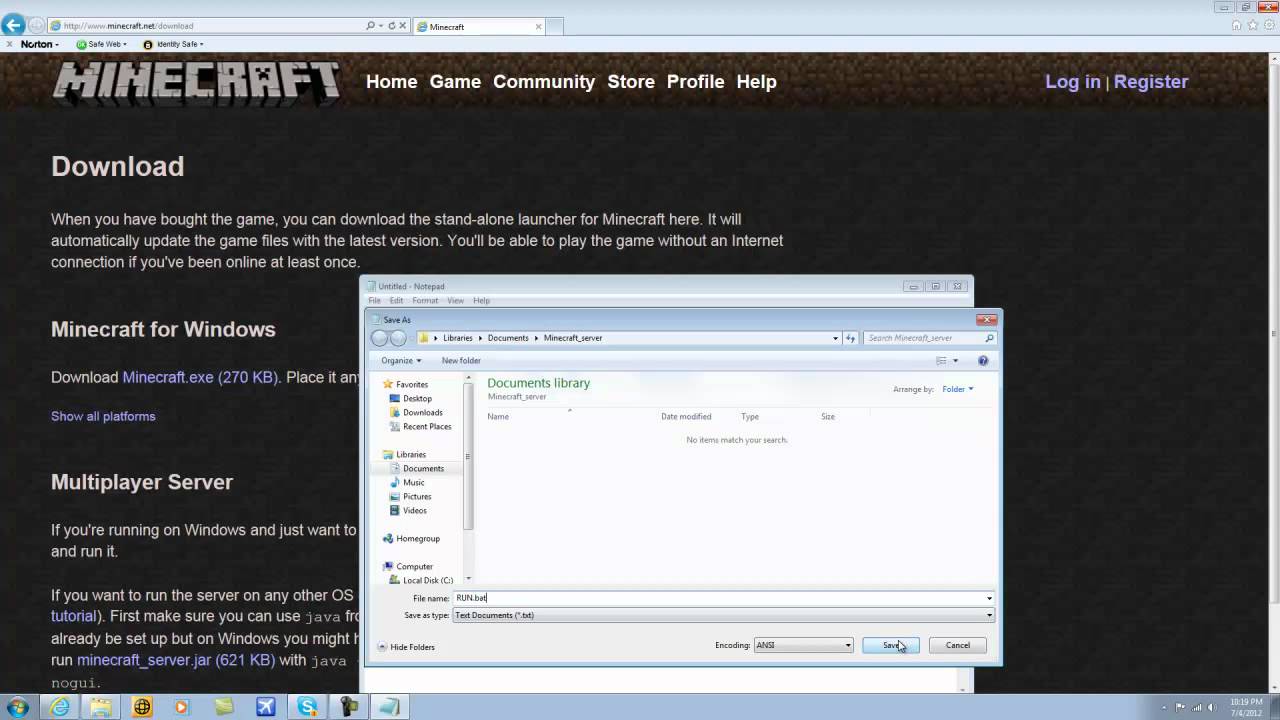
Task: Open Notepad Edit menu
Action: point(396,300)
